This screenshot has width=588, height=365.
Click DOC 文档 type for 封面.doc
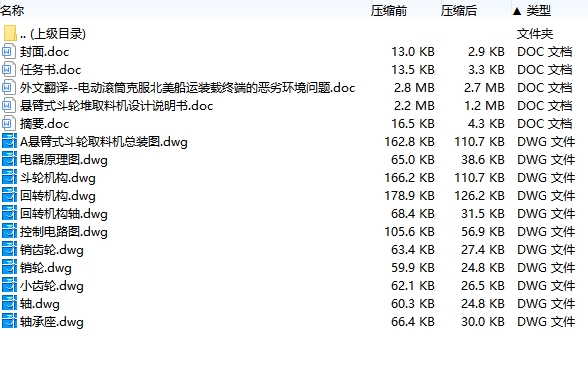point(545,52)
